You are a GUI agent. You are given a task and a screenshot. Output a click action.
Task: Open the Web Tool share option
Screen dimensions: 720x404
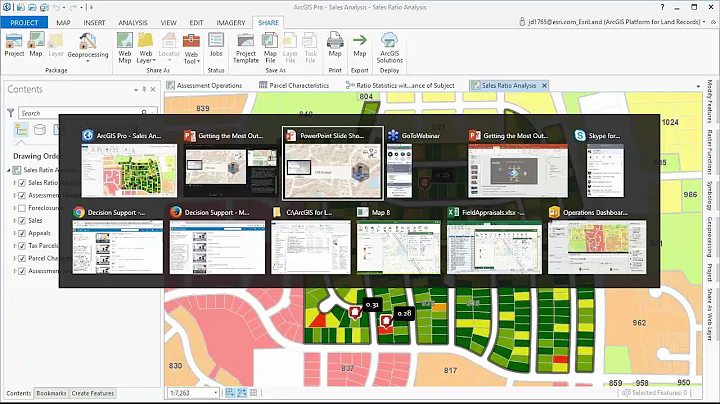coord(191,48)
